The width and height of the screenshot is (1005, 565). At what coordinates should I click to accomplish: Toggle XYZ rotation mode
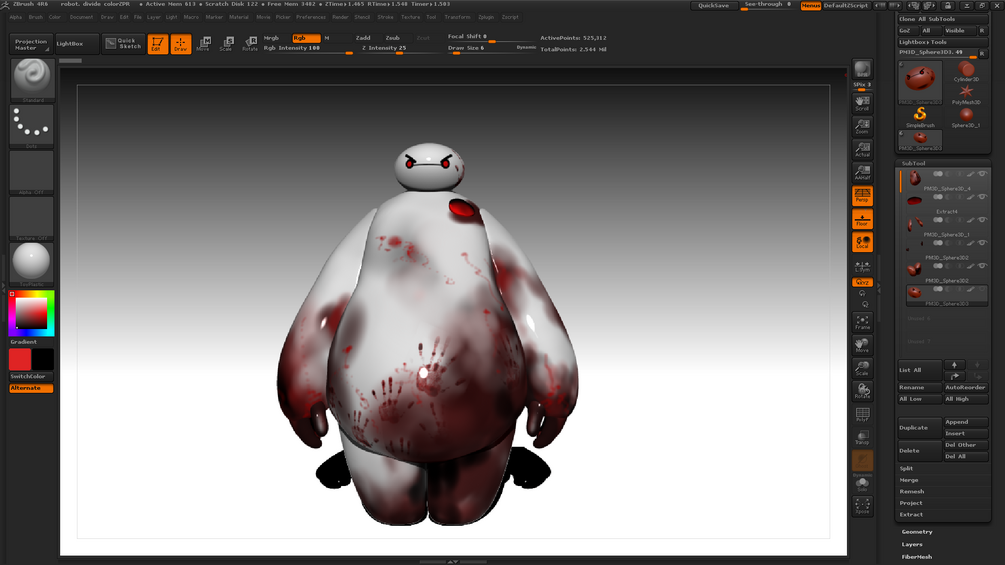click(x=862, y=282)
